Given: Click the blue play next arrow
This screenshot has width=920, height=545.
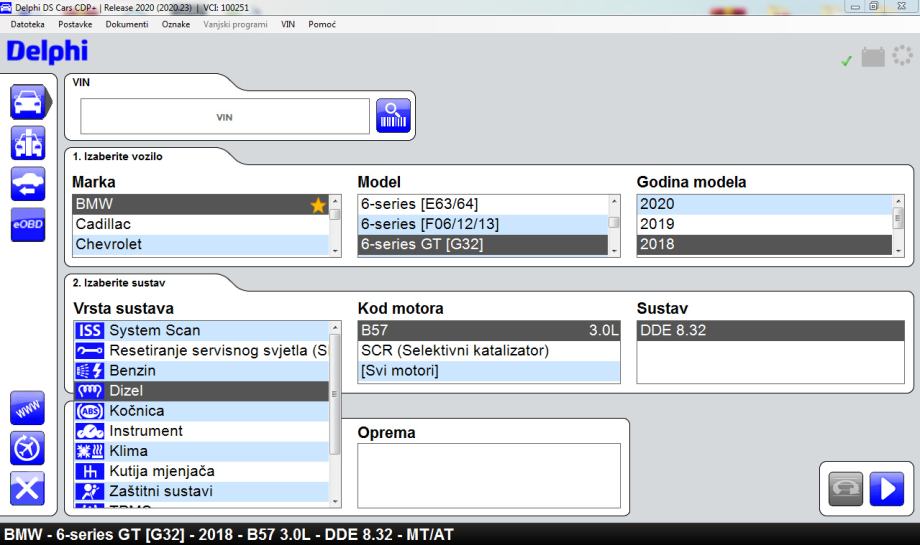Looking at the screenshot, I should (887, 489).
